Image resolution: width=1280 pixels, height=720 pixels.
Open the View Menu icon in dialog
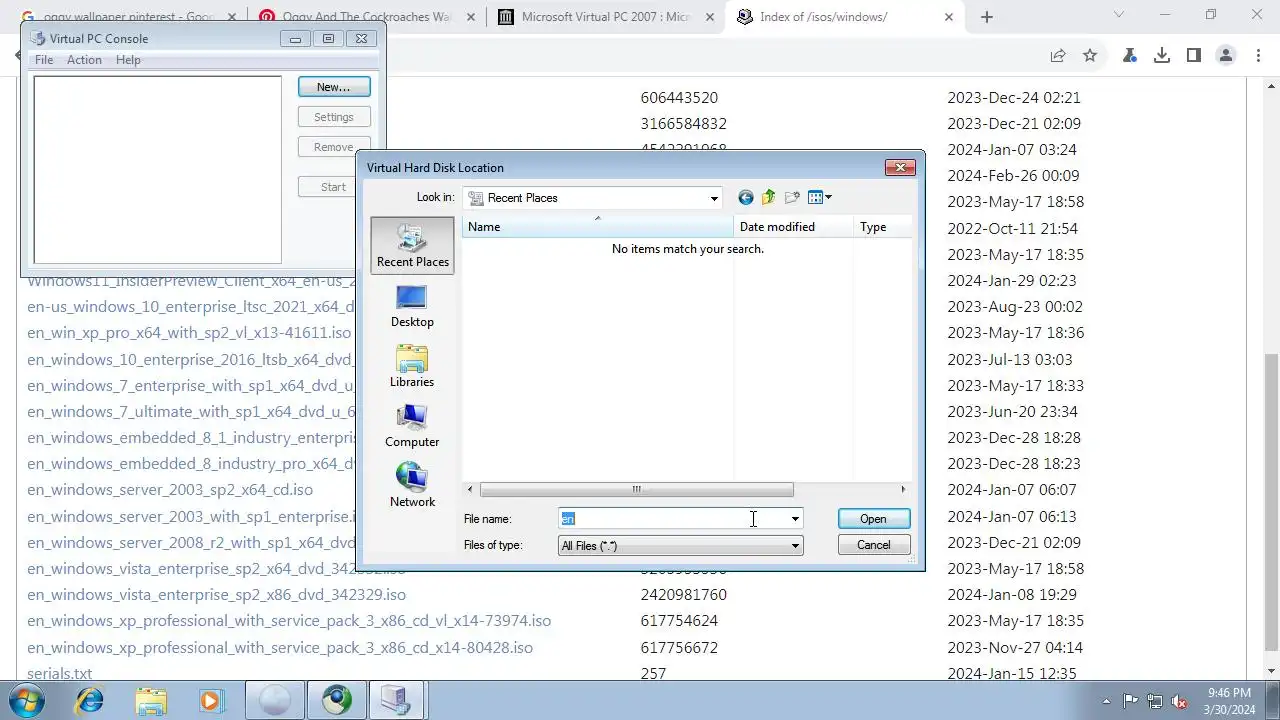click(820, 198)
